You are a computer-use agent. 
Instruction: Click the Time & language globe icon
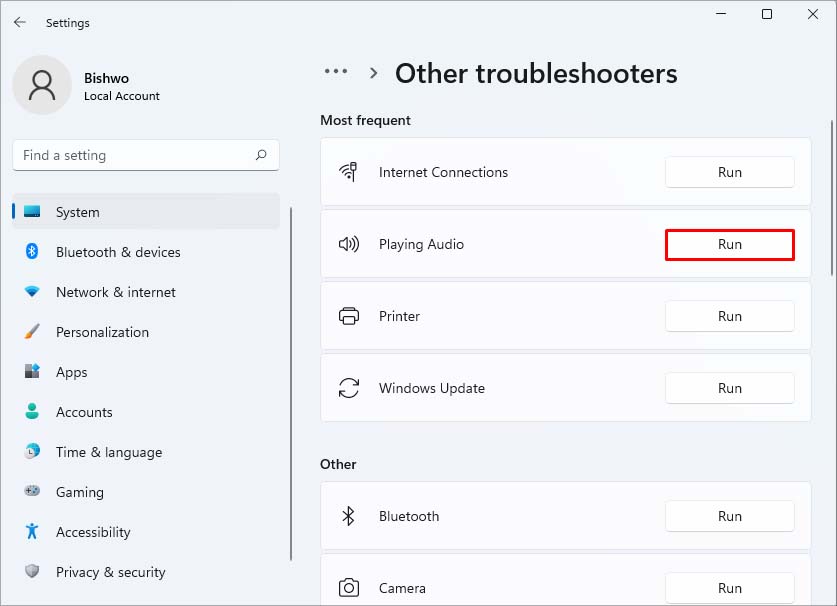(x=32, y=451)
